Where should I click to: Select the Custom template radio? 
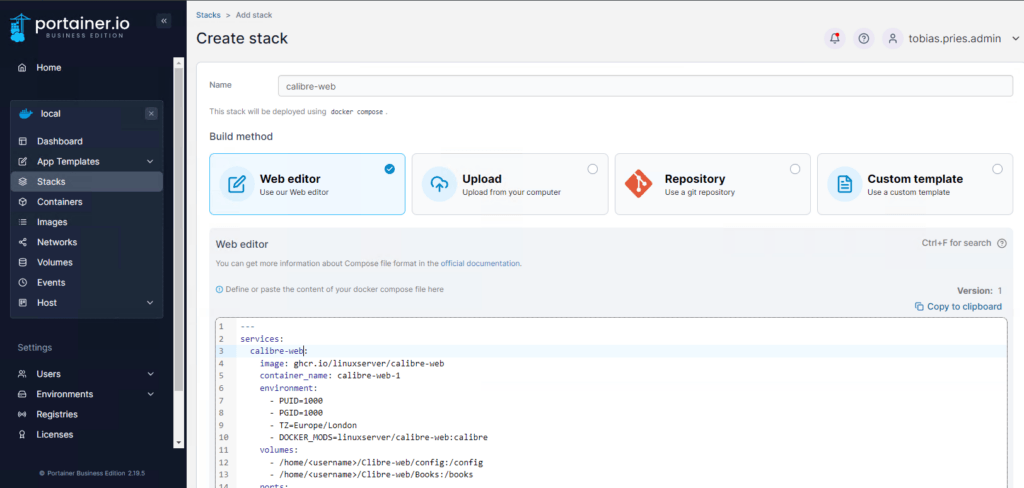pyautogui.click(x=997, y=169)
